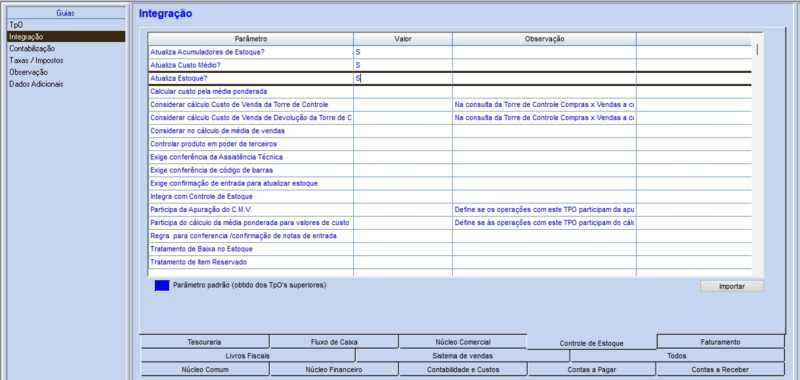Select 'Tratamento de Item Reservado' row

coord(251,262)
